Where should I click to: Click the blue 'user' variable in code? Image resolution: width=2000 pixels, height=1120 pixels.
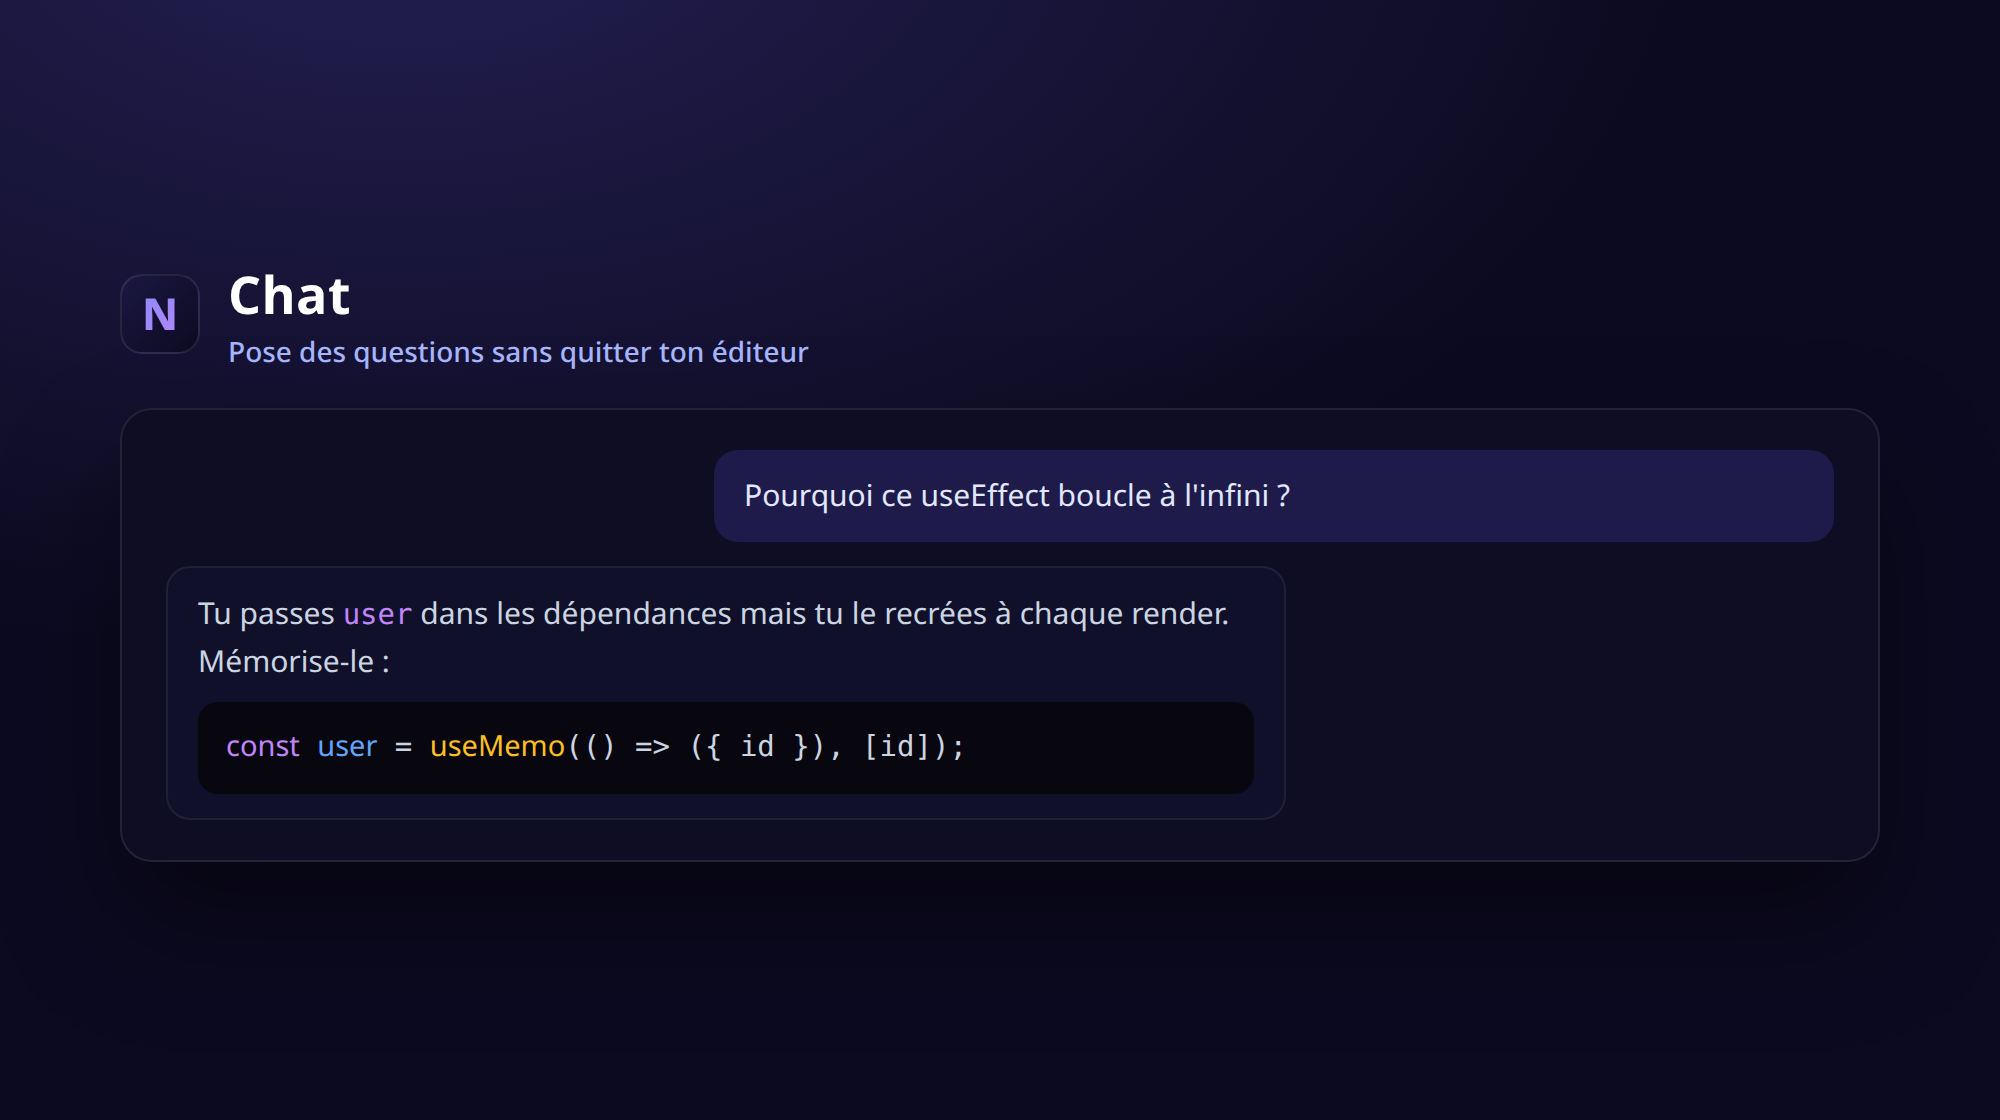pos(347,746)
